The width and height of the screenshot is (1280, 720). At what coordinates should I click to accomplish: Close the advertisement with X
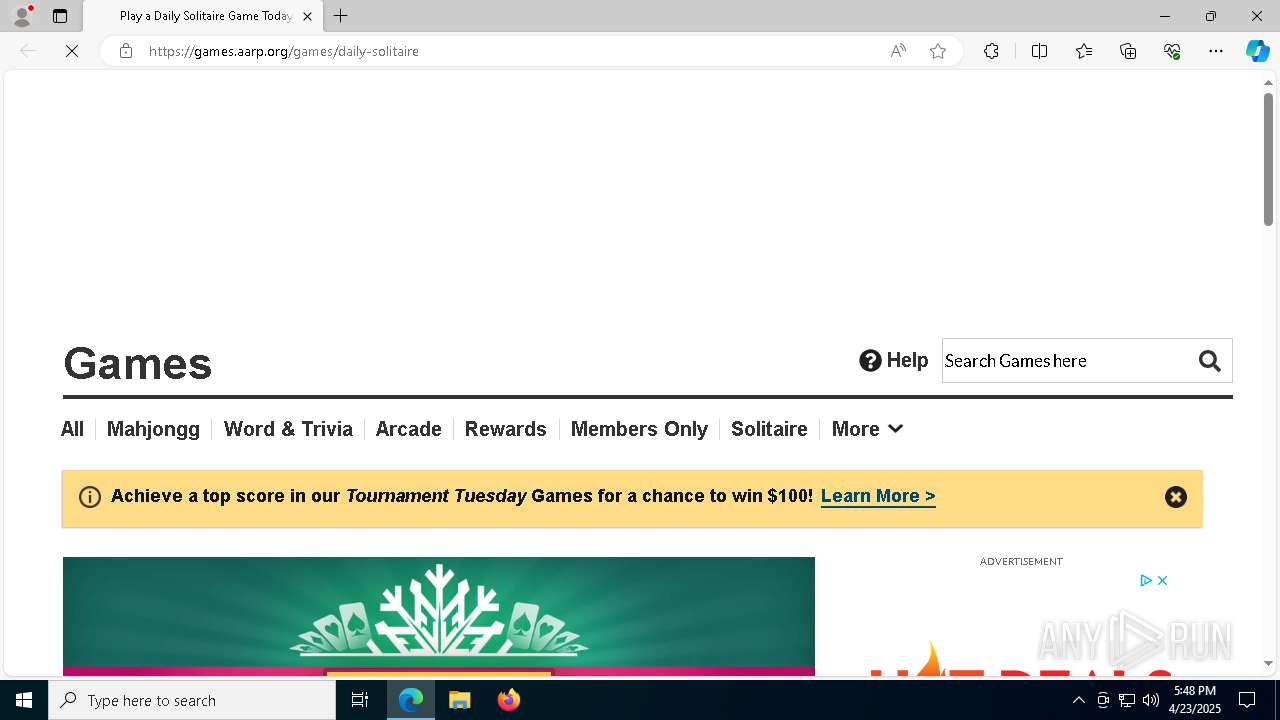[1162, 580]
